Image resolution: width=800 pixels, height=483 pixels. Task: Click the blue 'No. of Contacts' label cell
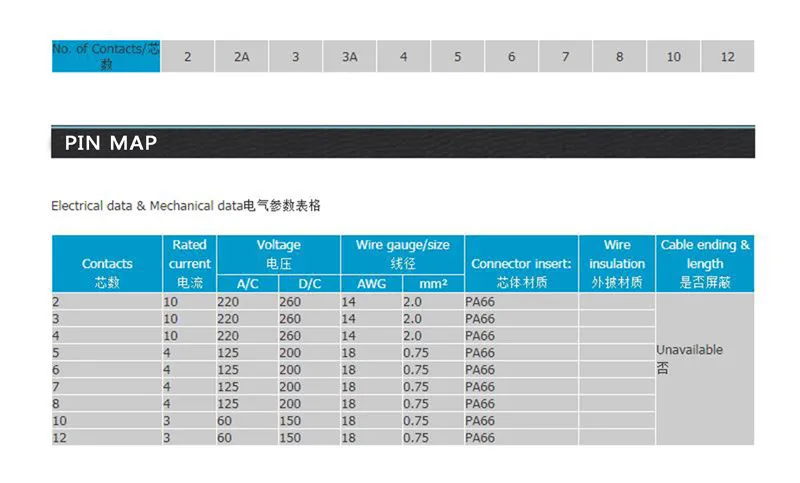pos(106,56)
